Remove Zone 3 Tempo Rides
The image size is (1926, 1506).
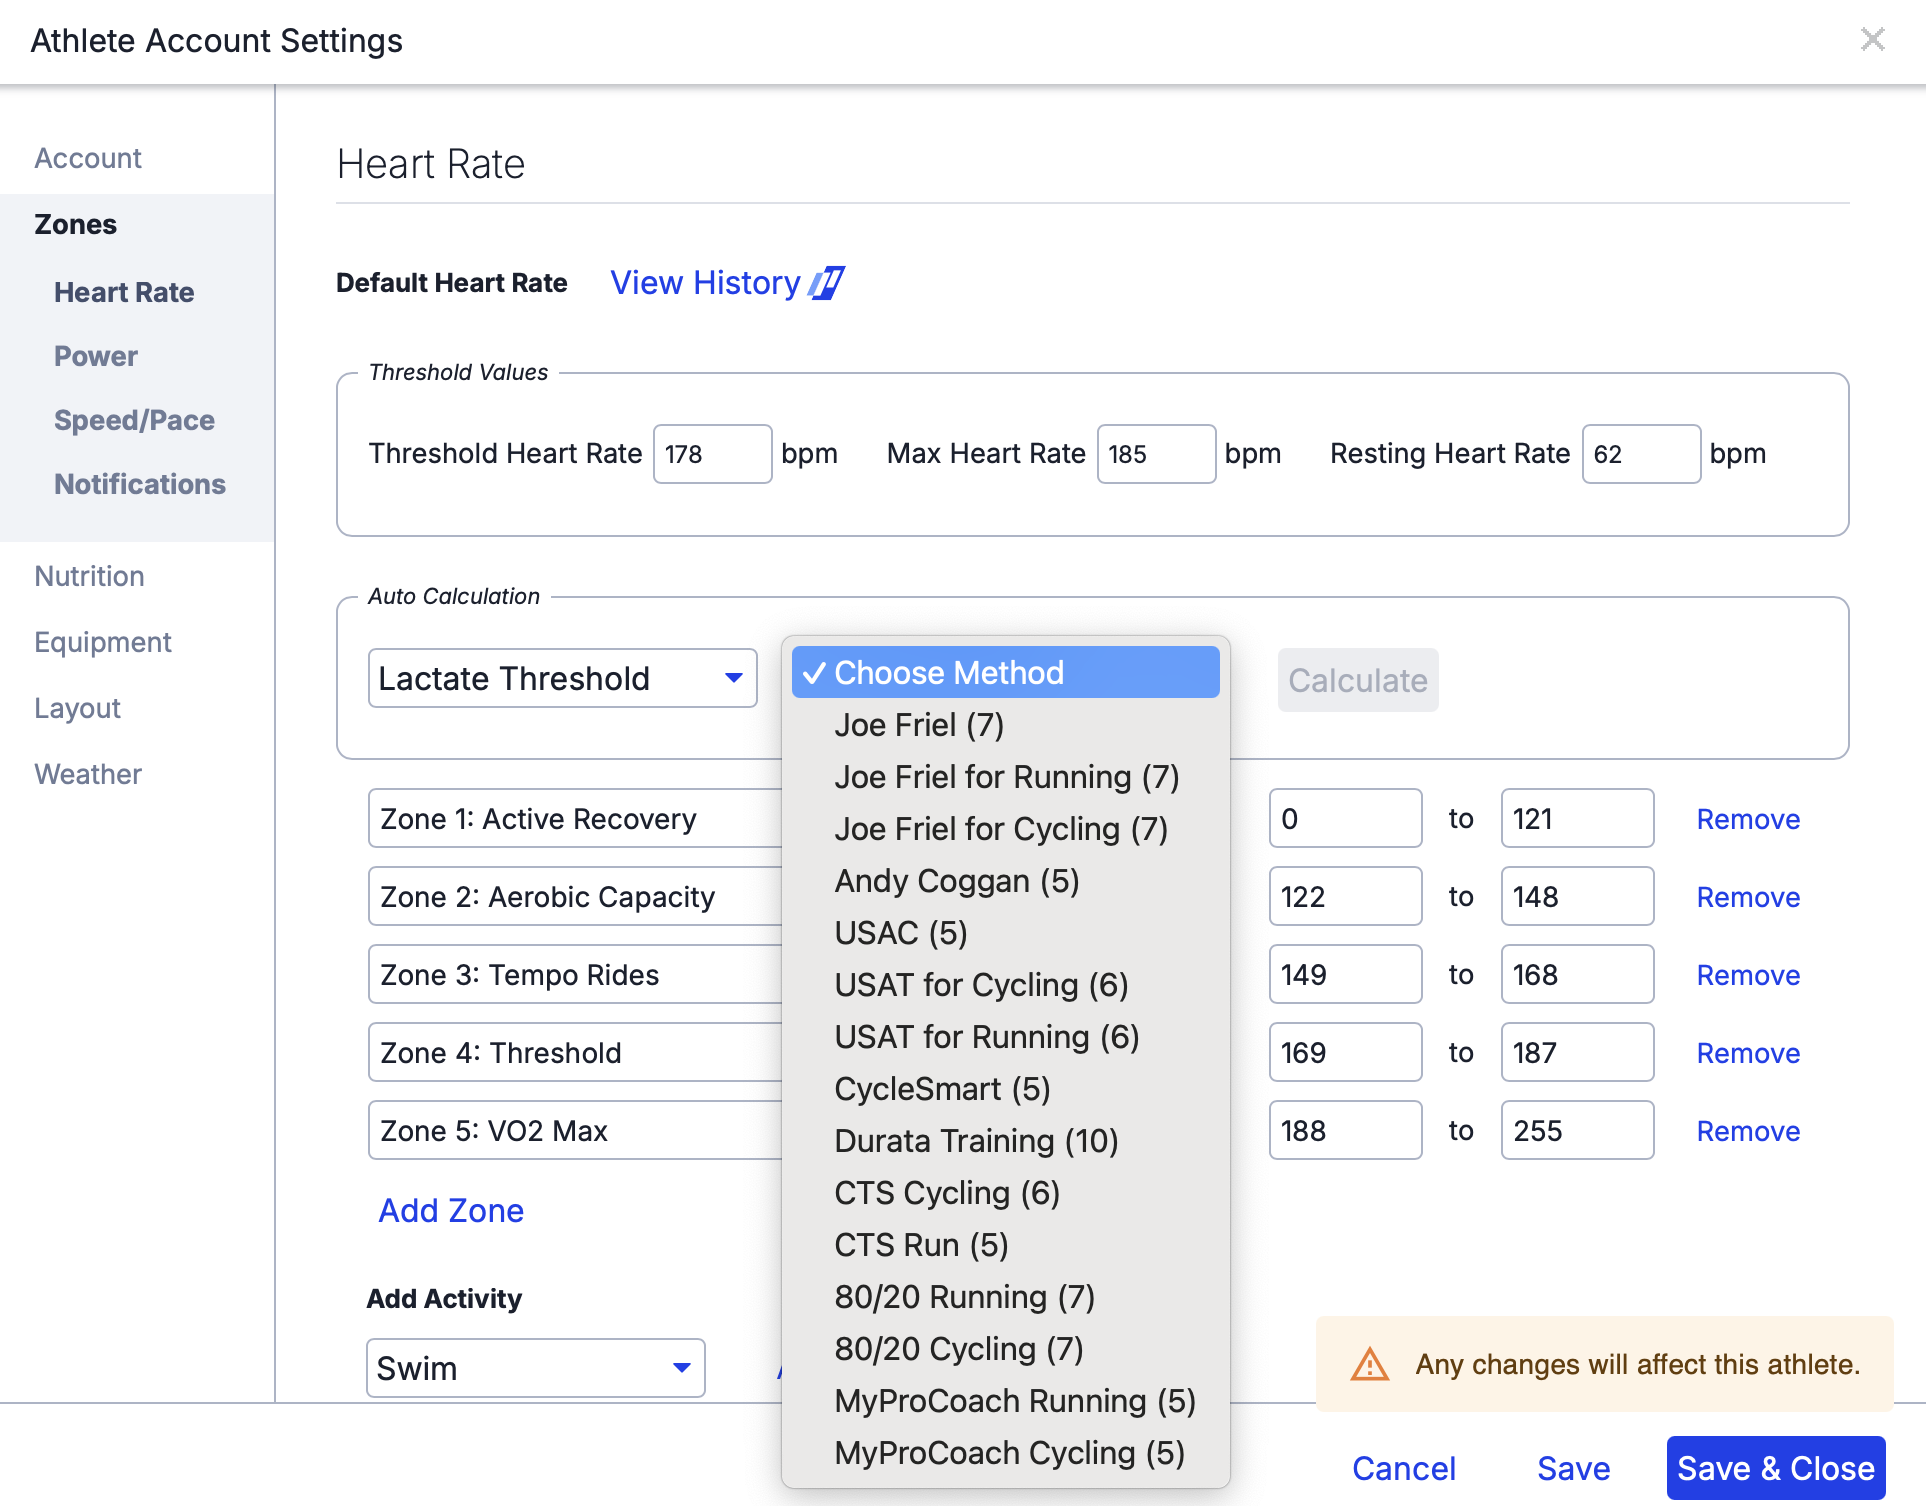pyautogui.click(x=1748, y=975)
